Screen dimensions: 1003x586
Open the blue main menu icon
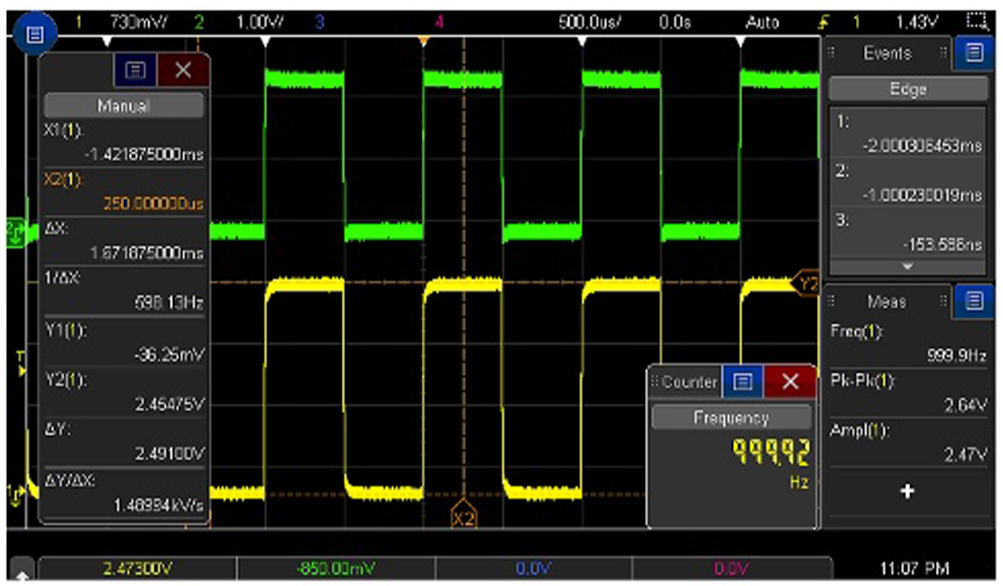(35, 34)
